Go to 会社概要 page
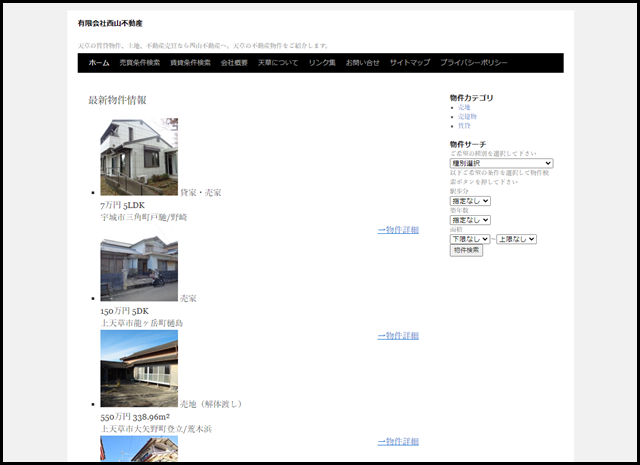The image size is (640, 465). point(234,63)
